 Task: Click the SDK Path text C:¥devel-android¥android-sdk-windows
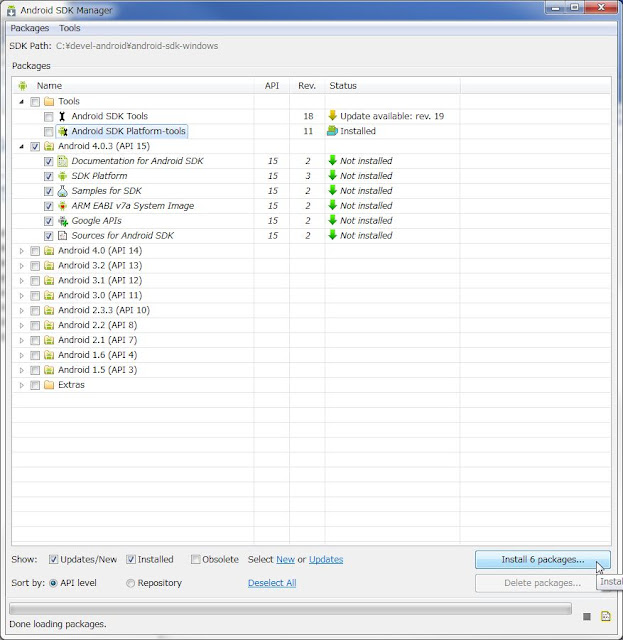pyautogui.click(x=137, y=46)
